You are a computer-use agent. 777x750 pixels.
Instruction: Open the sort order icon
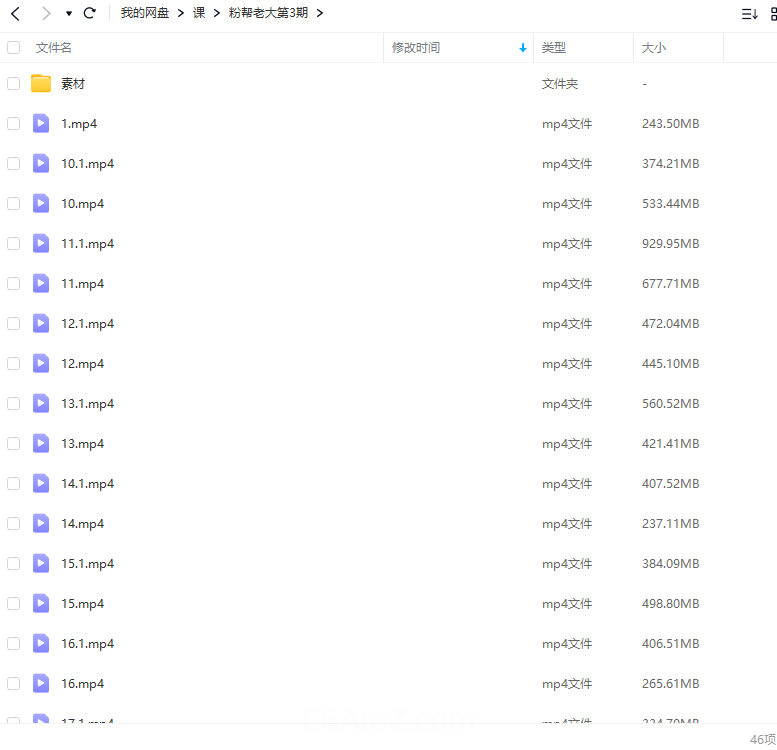pos(749,14)
